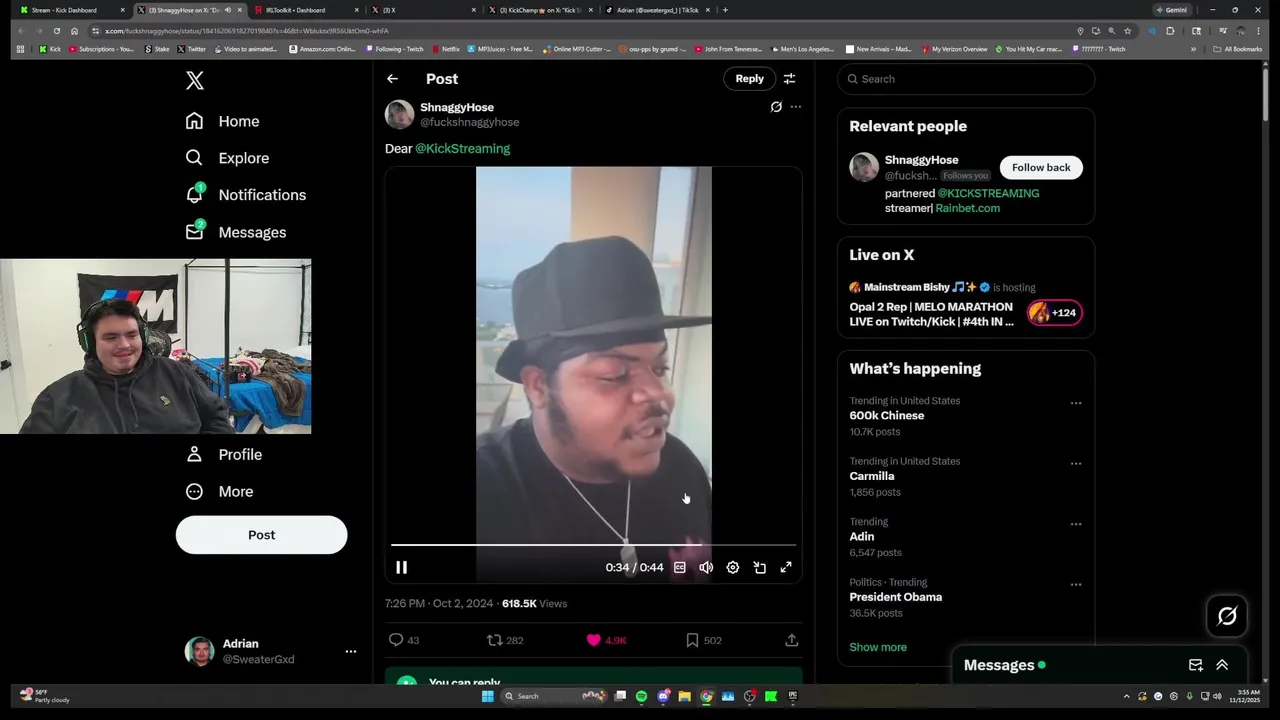Screen dimensions: 1280x720
Task: Open the More menu in sidebar
Action: tap(220, 491)
